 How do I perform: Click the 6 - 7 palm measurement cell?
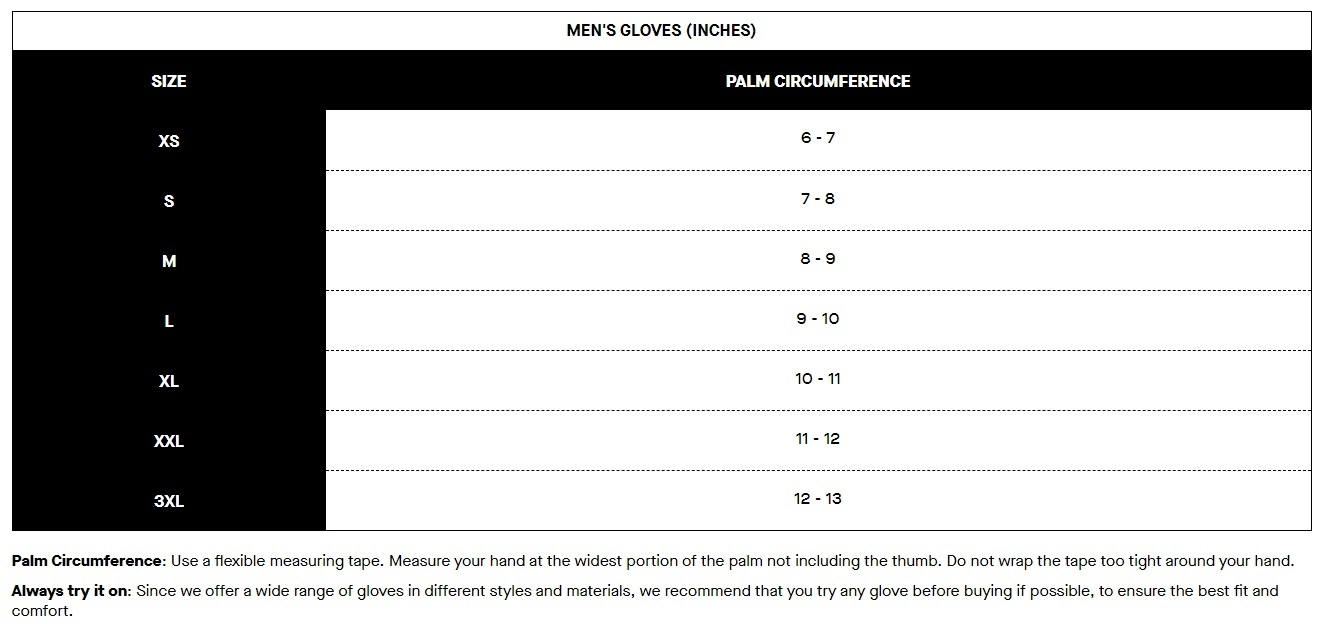point(817,138)
